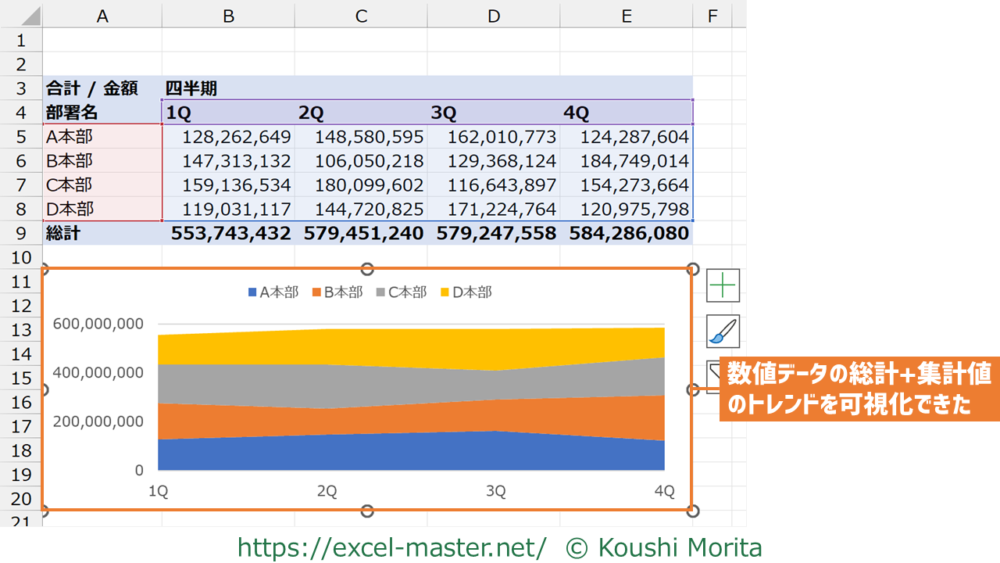Image resolution: width=1000 pixels, height=563 pixels.
Task: Click the chart's top-center resize handle
Action: pos(367,269)
